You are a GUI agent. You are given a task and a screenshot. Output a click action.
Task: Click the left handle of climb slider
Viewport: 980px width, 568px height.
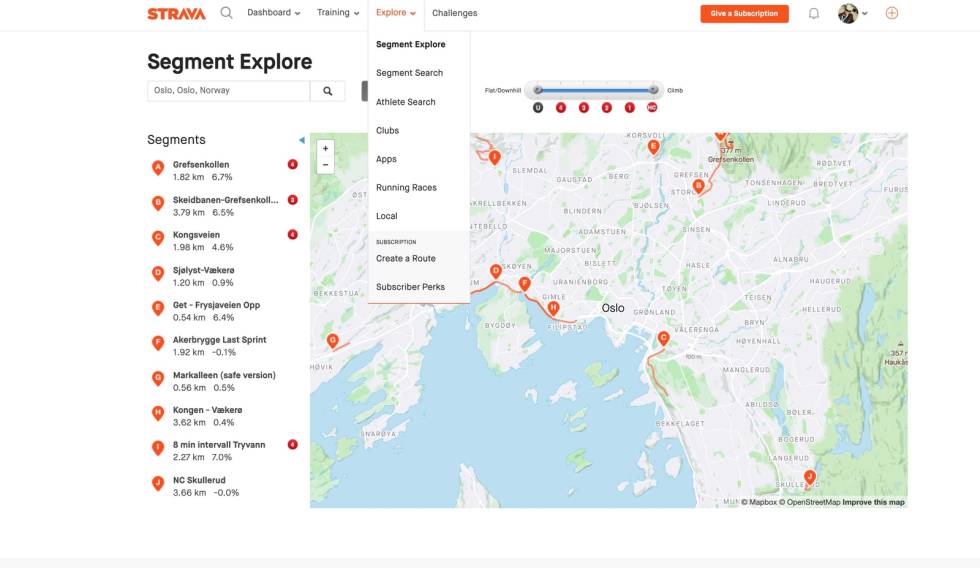click(x=538, y=90)
